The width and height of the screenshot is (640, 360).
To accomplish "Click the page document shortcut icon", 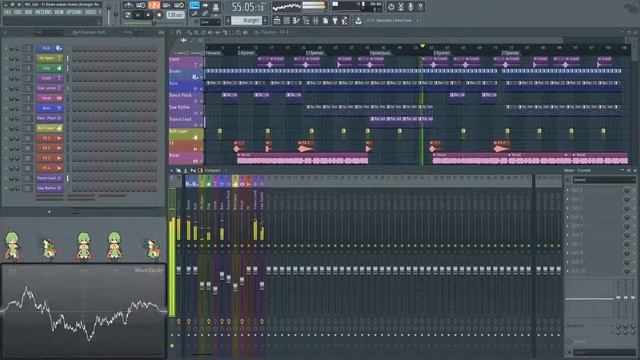I will (325, 20).
